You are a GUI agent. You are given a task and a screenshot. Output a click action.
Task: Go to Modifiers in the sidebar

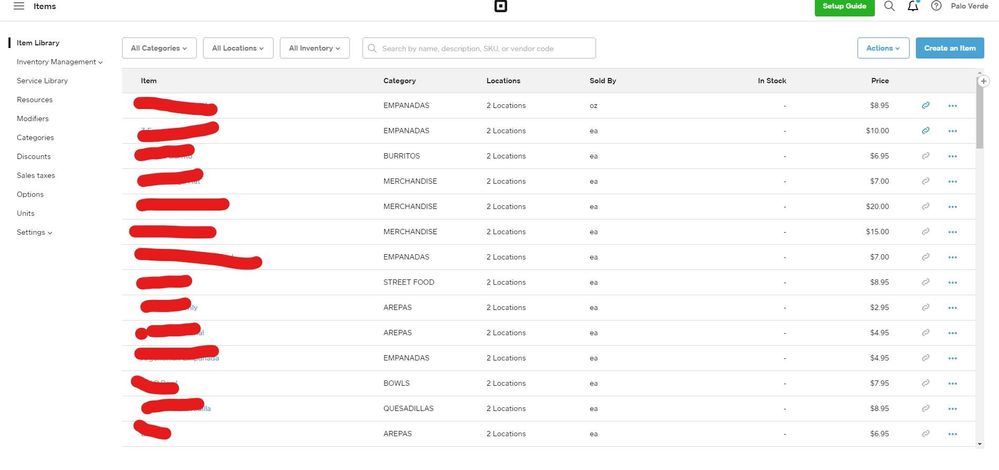[32, 119]
